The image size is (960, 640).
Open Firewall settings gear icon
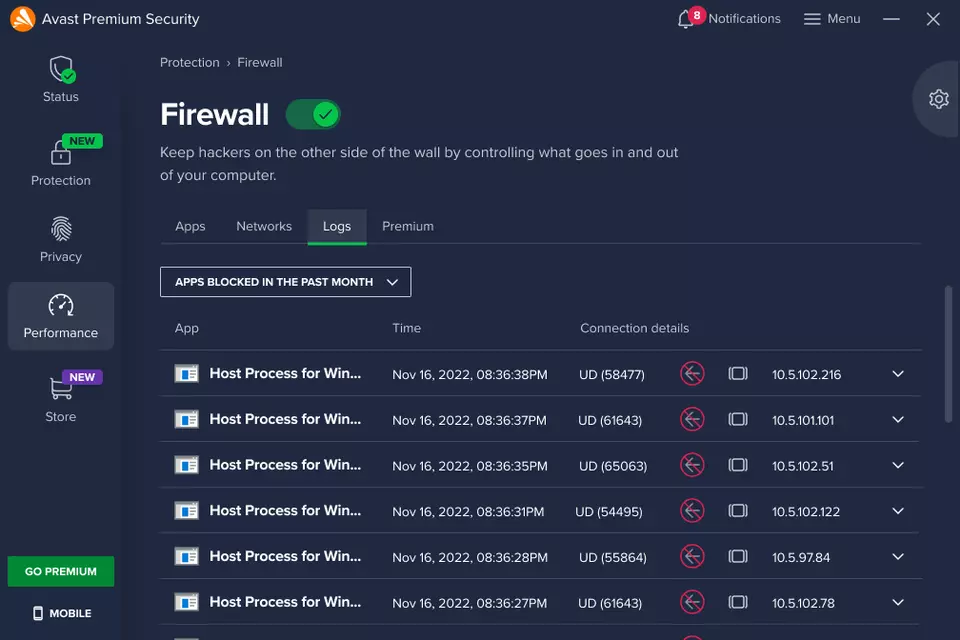(x=939, y=99)
